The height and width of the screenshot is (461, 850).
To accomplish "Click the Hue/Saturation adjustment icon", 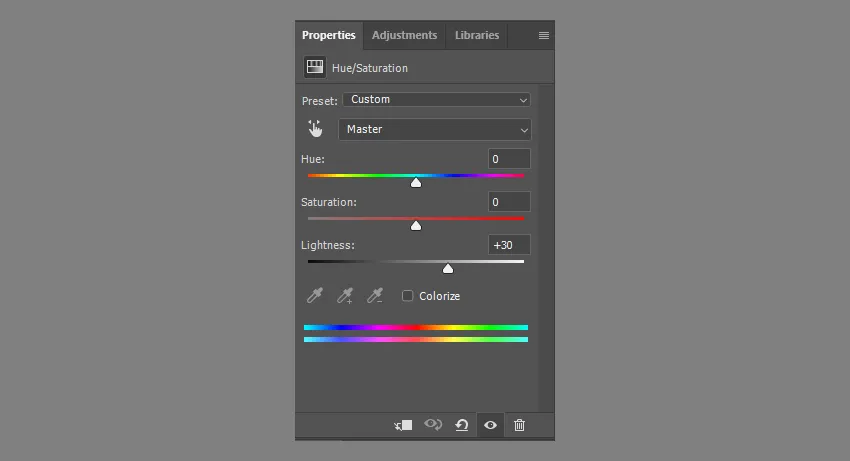I will coord(315,68).
